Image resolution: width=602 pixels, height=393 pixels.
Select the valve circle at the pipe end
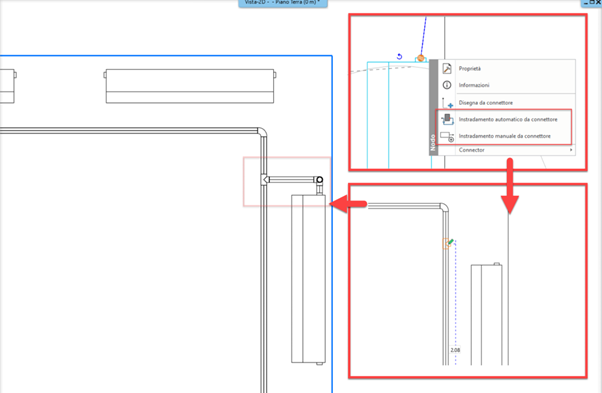[319, 179]
